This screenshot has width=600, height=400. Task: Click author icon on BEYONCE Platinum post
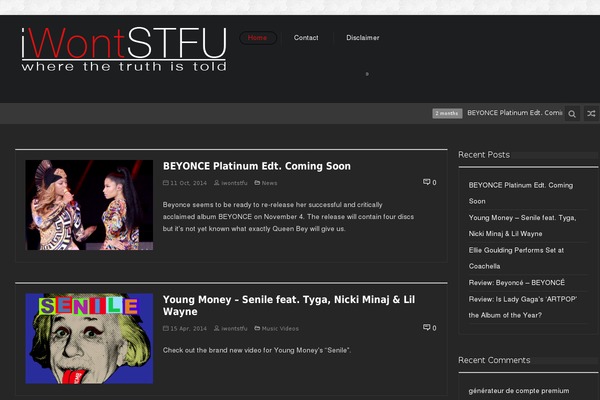[x=217, y=183]
